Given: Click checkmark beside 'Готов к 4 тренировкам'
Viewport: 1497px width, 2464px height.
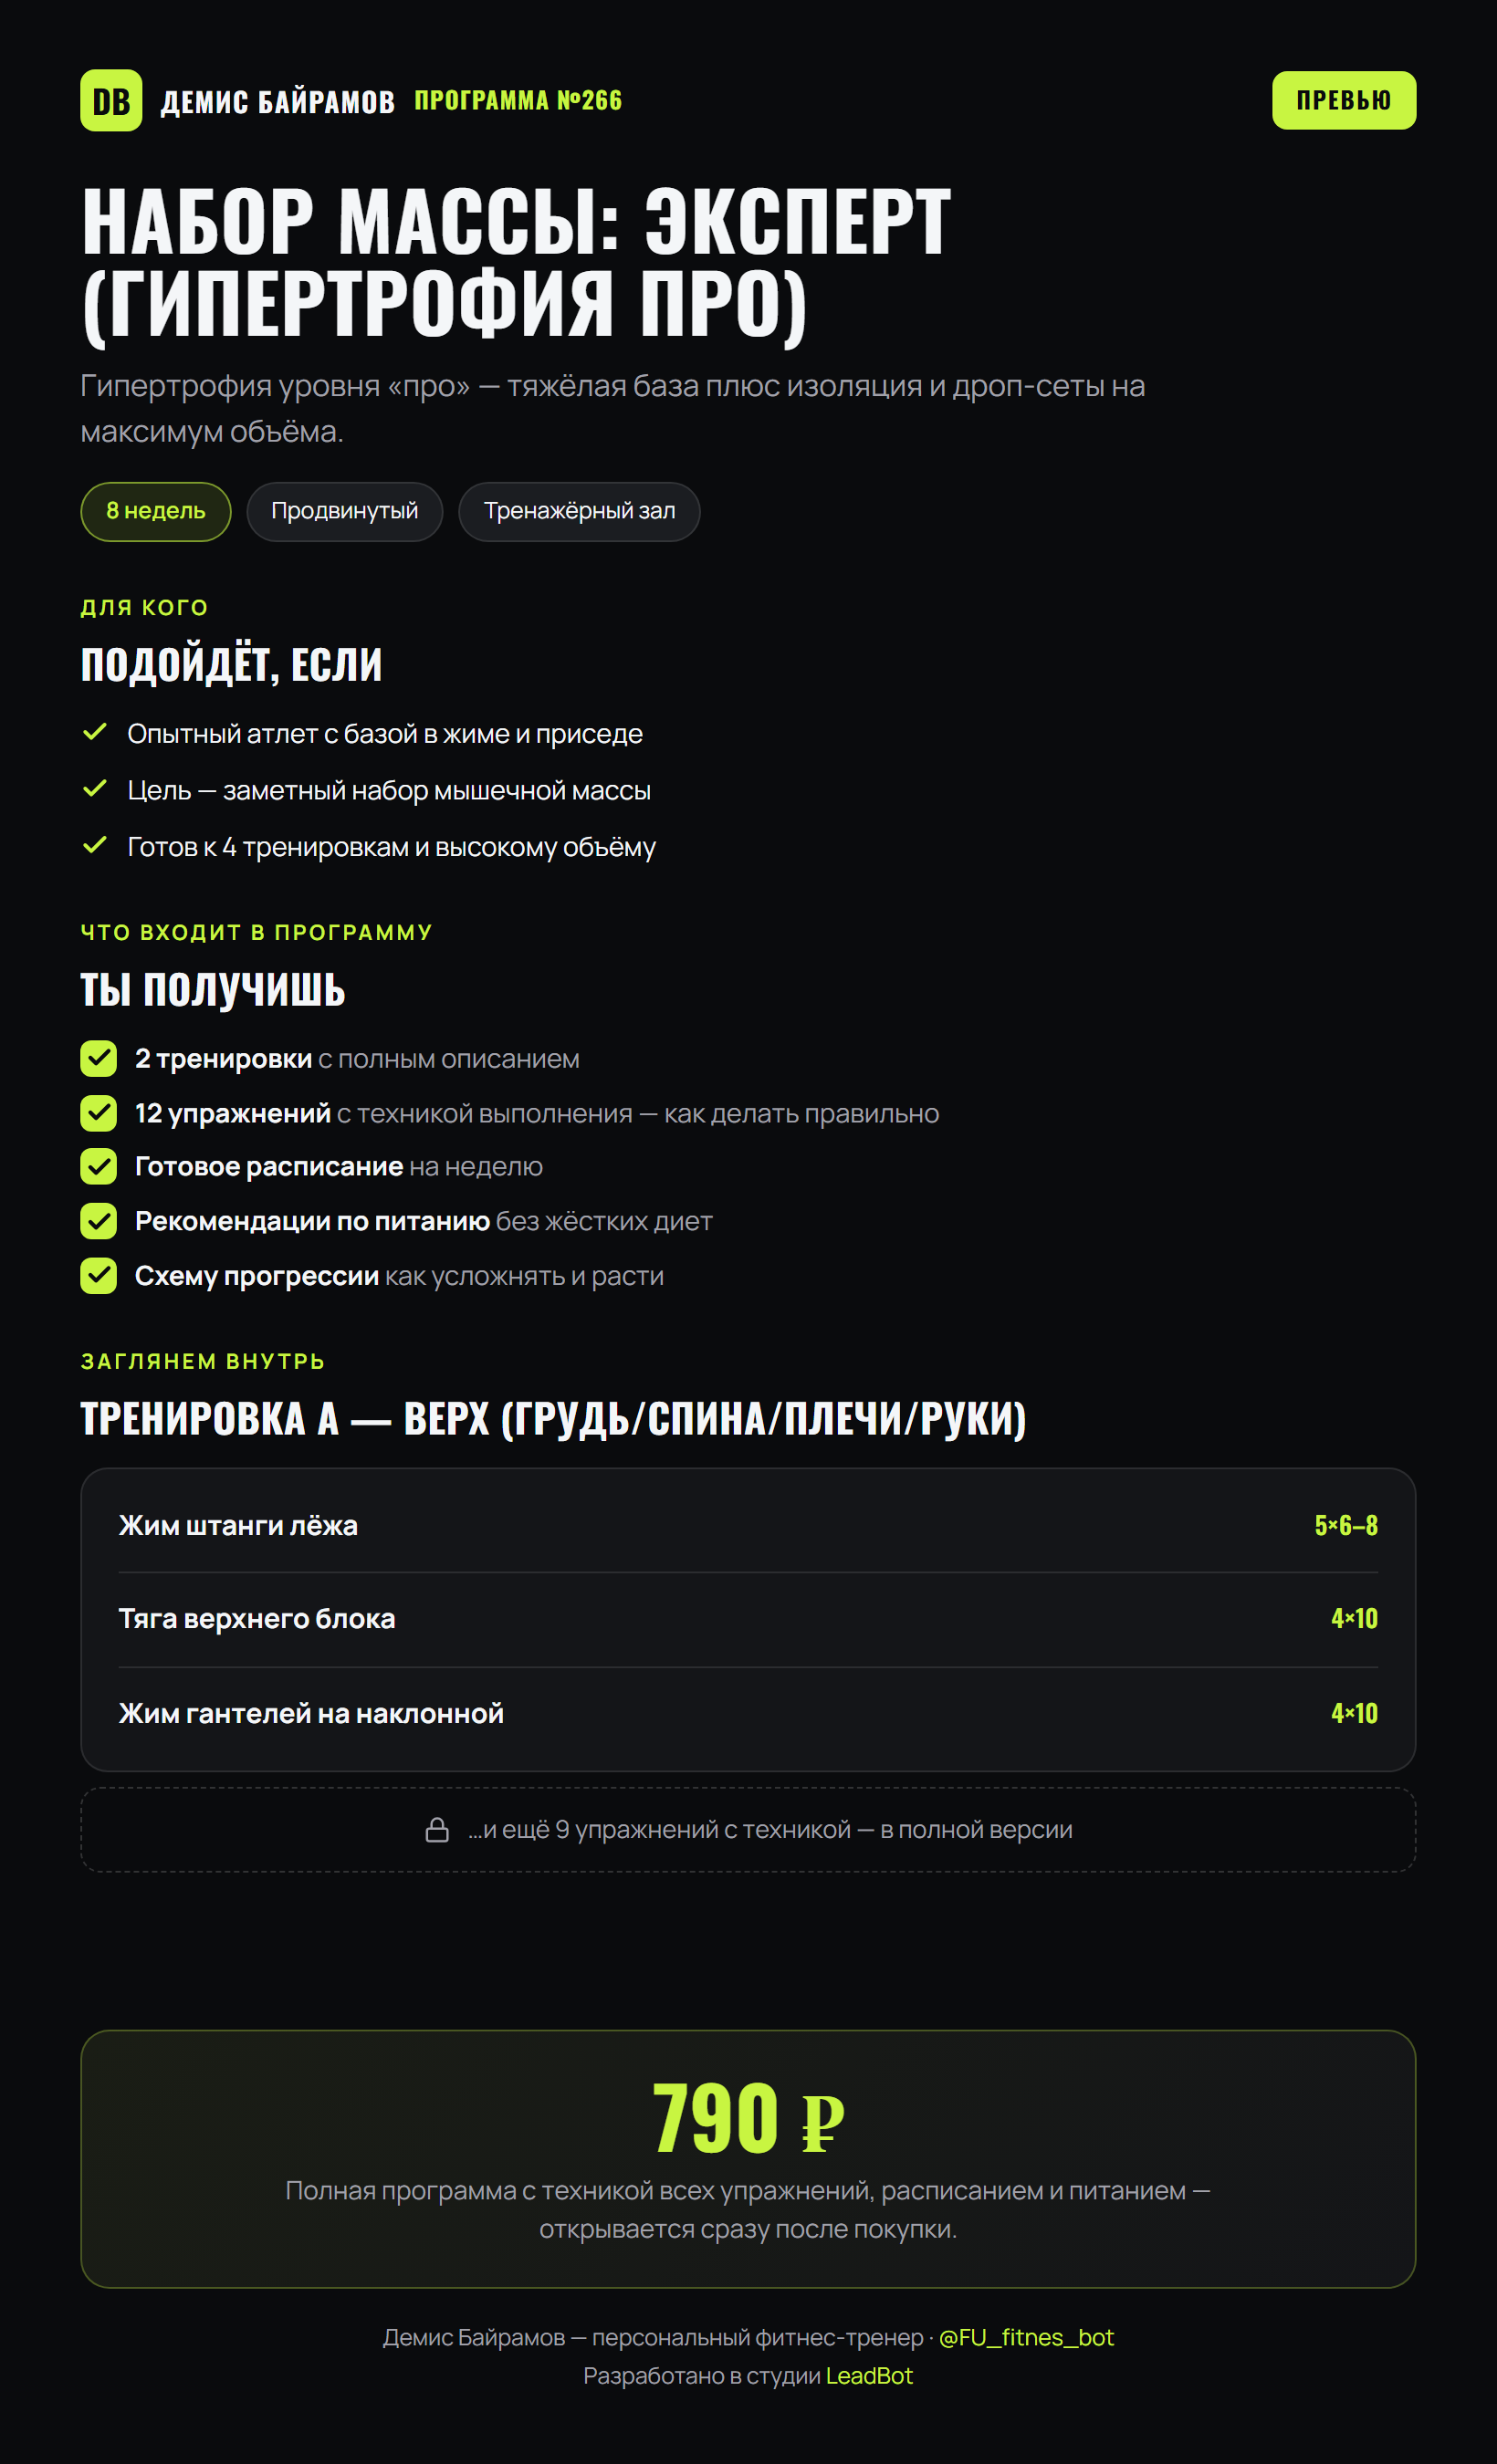Looking at the screenshot, I should tap(95, 845).
